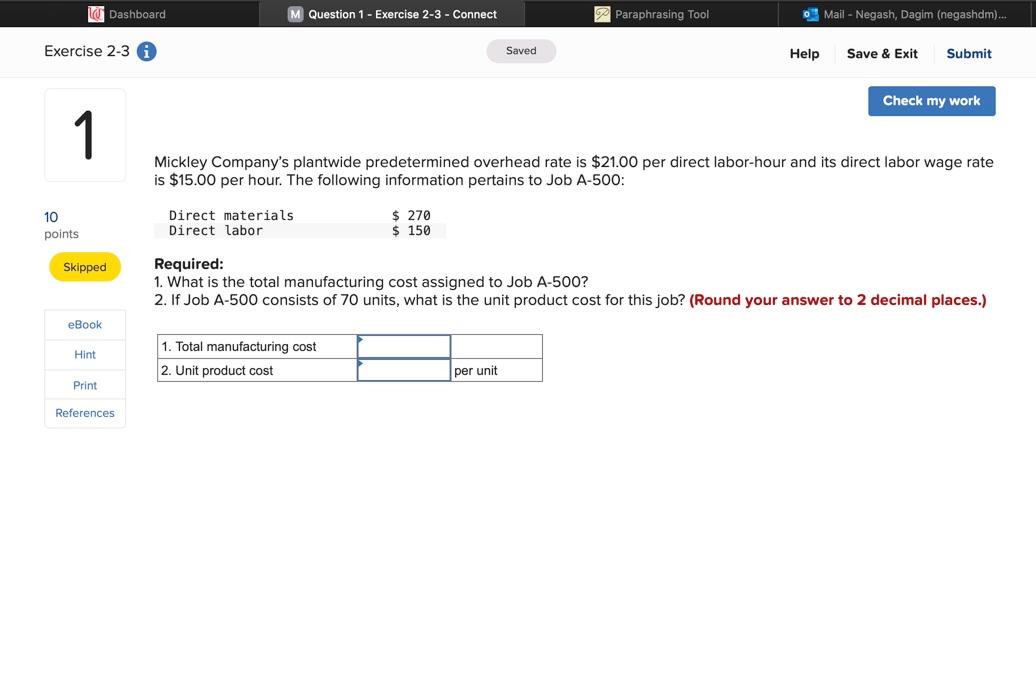Open the eBook resource
The image size is (1036, 684).
point(84,324)
